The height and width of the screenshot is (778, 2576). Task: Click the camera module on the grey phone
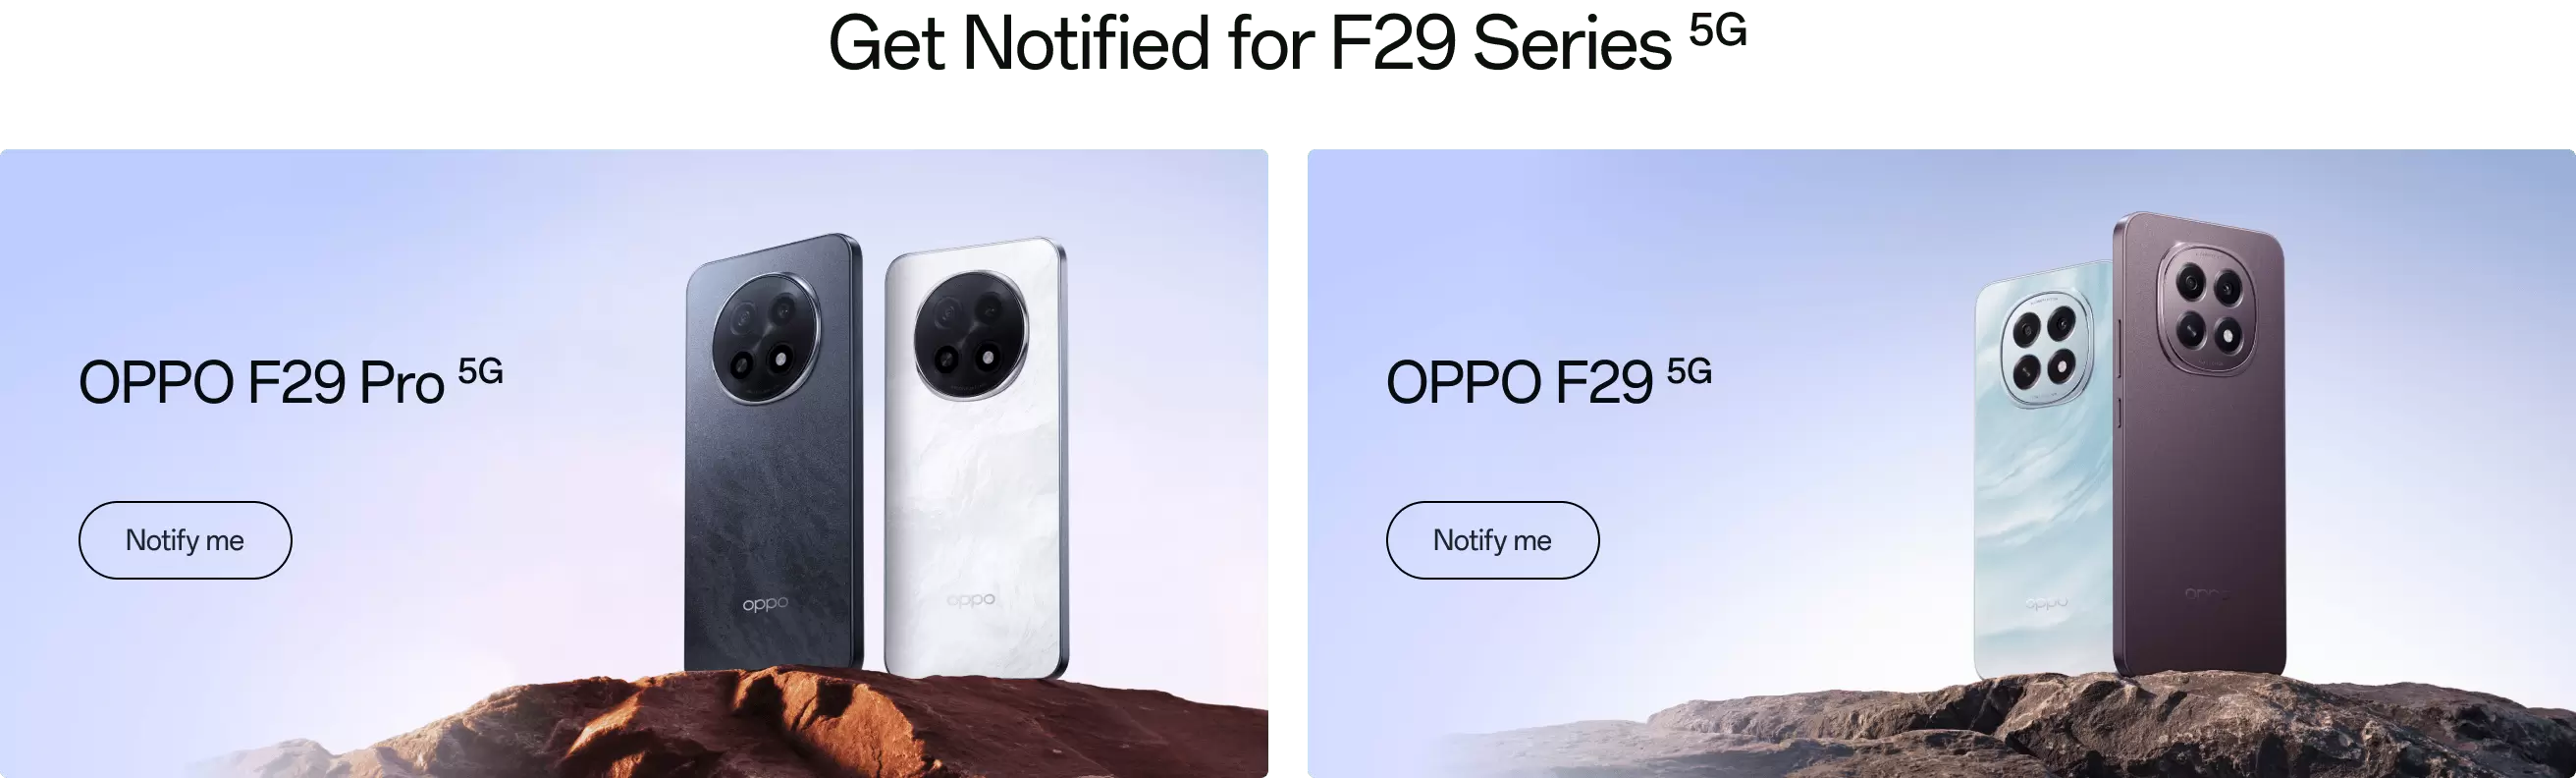(x=767, y=339)
